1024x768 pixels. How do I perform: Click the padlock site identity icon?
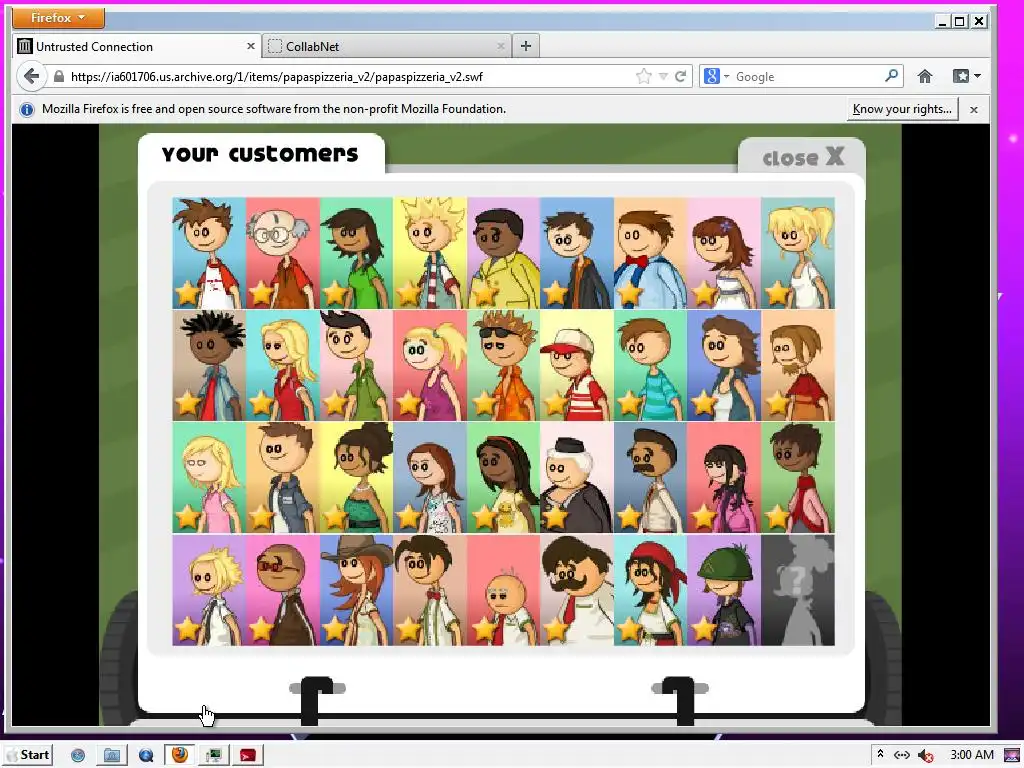(59, 76)
